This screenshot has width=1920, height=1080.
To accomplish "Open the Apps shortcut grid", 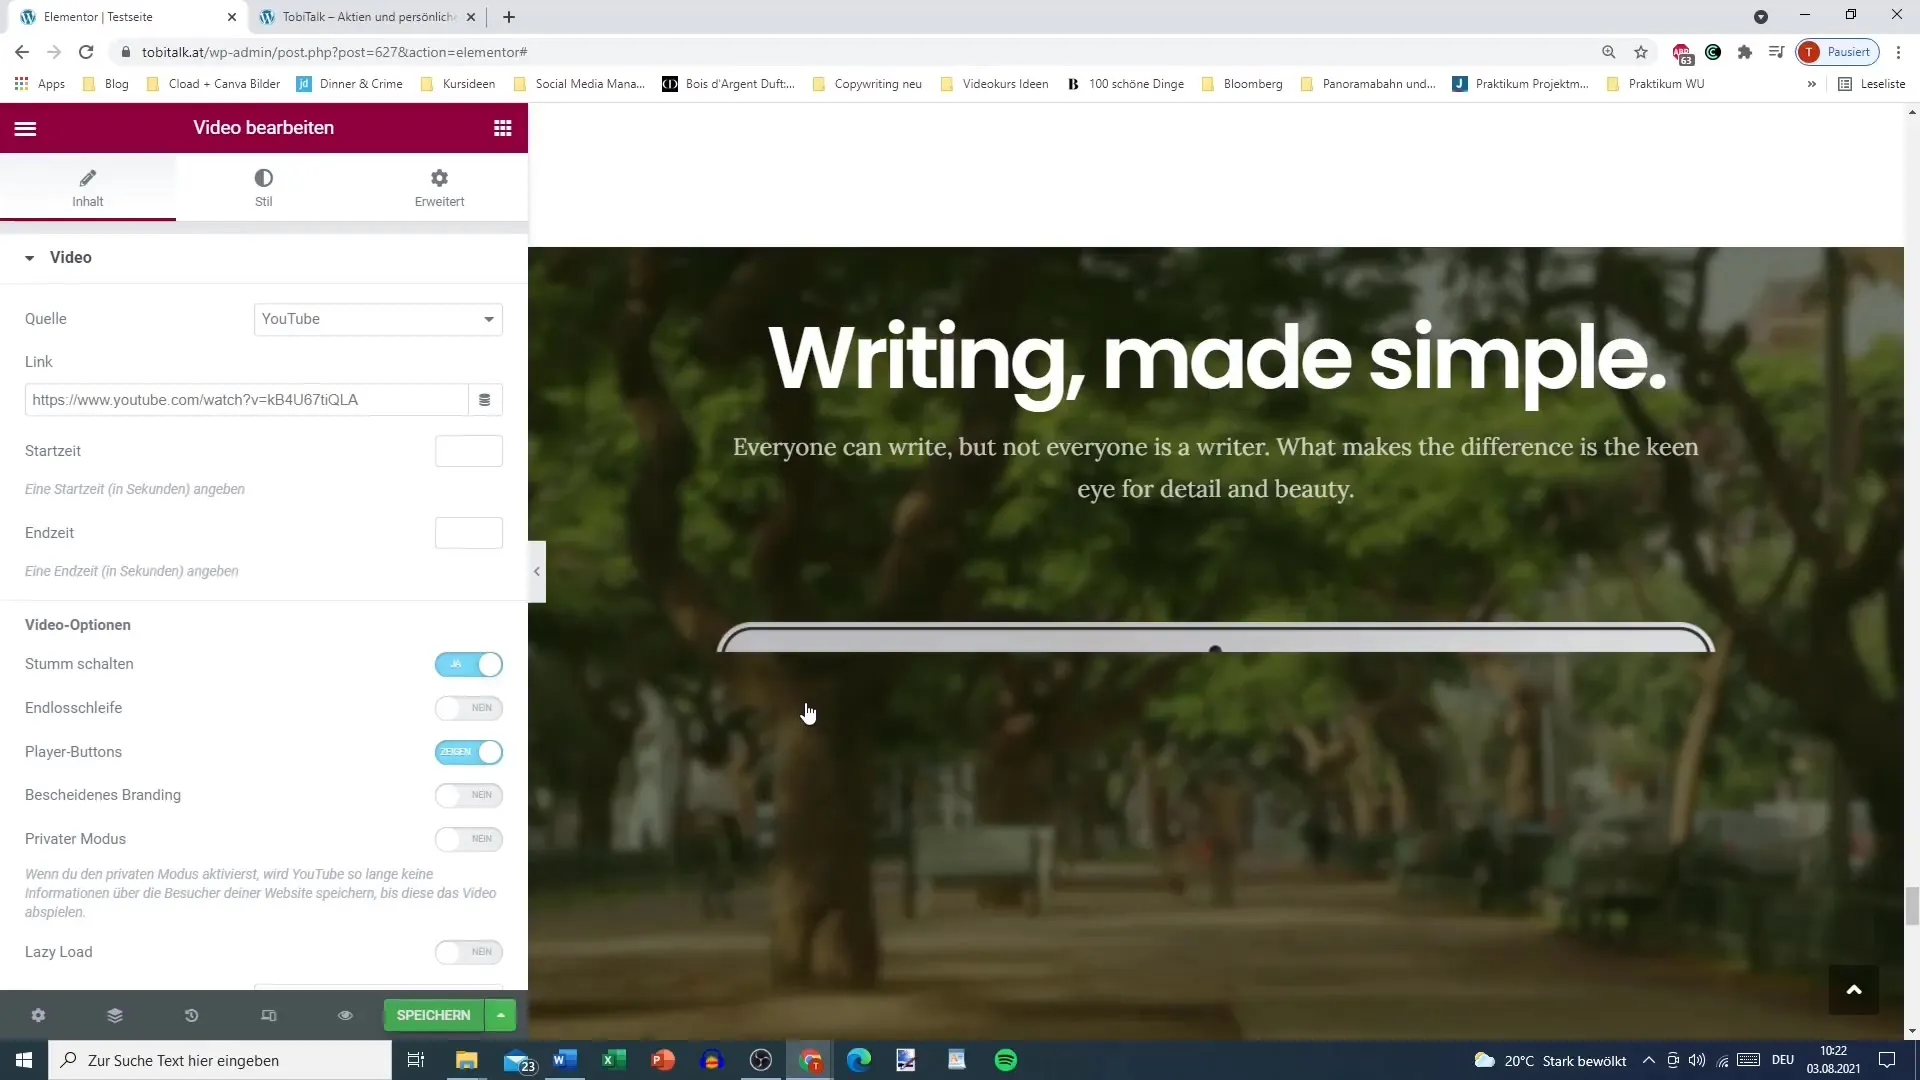I will coord(41,84).
